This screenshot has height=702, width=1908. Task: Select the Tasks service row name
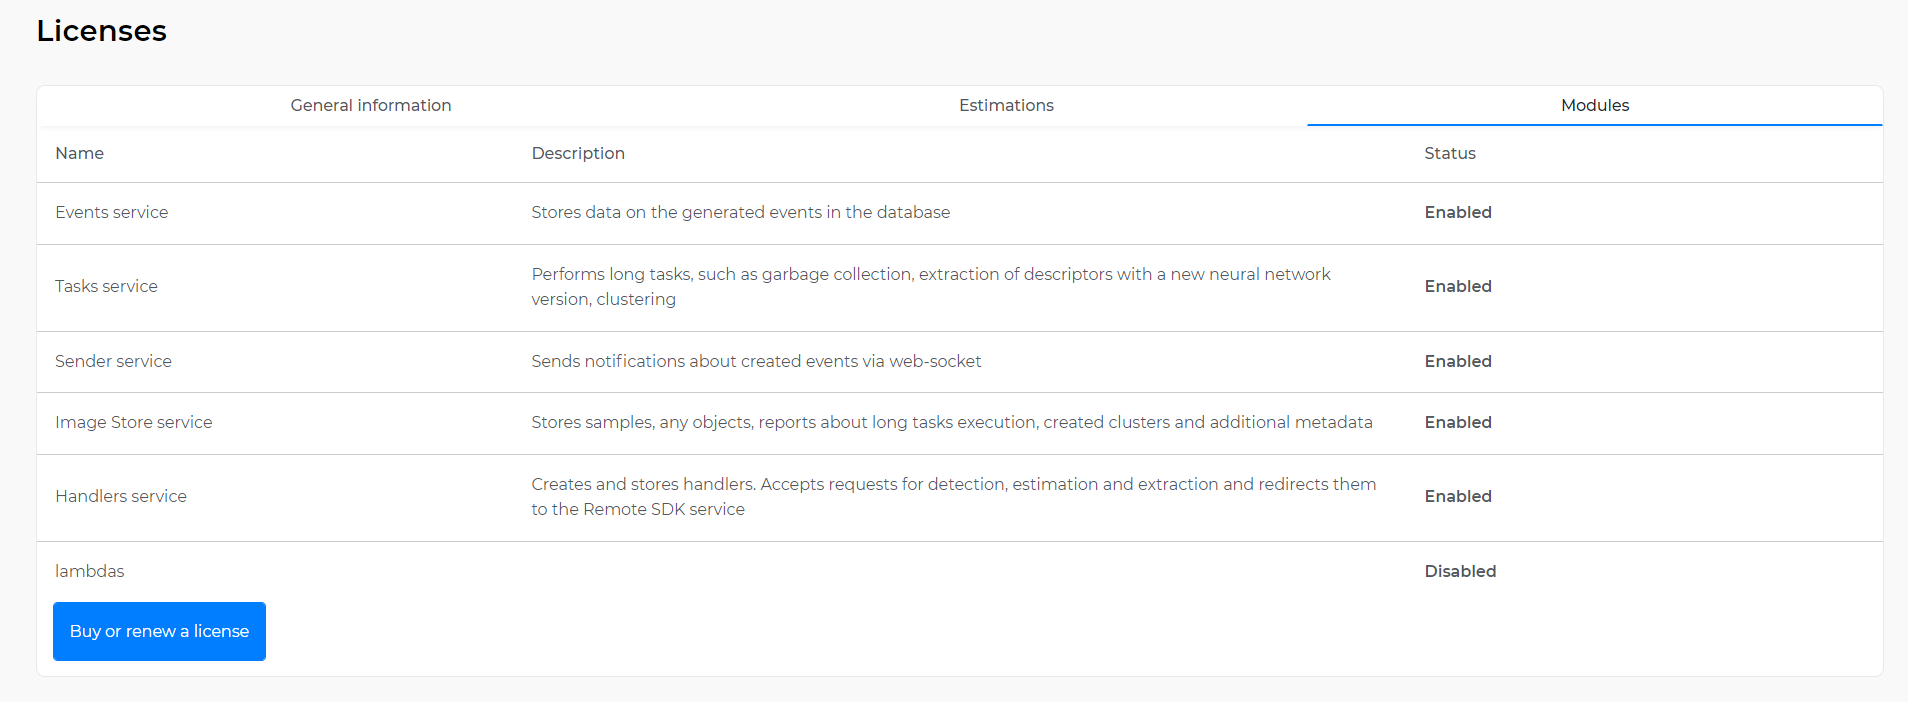pyautogui.click(x=106, y=286)
